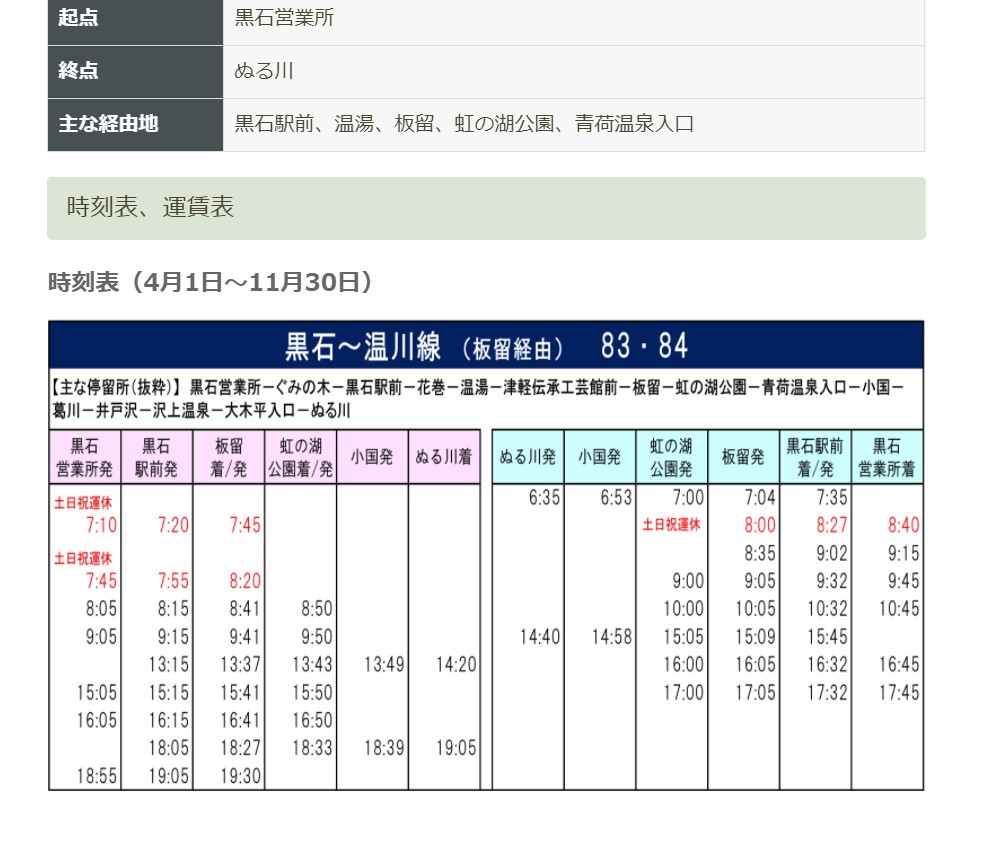The width and height of the screenshot is (984, 849).
Task: Click the red 8:40 arrival time
Action: coord(902,526)
